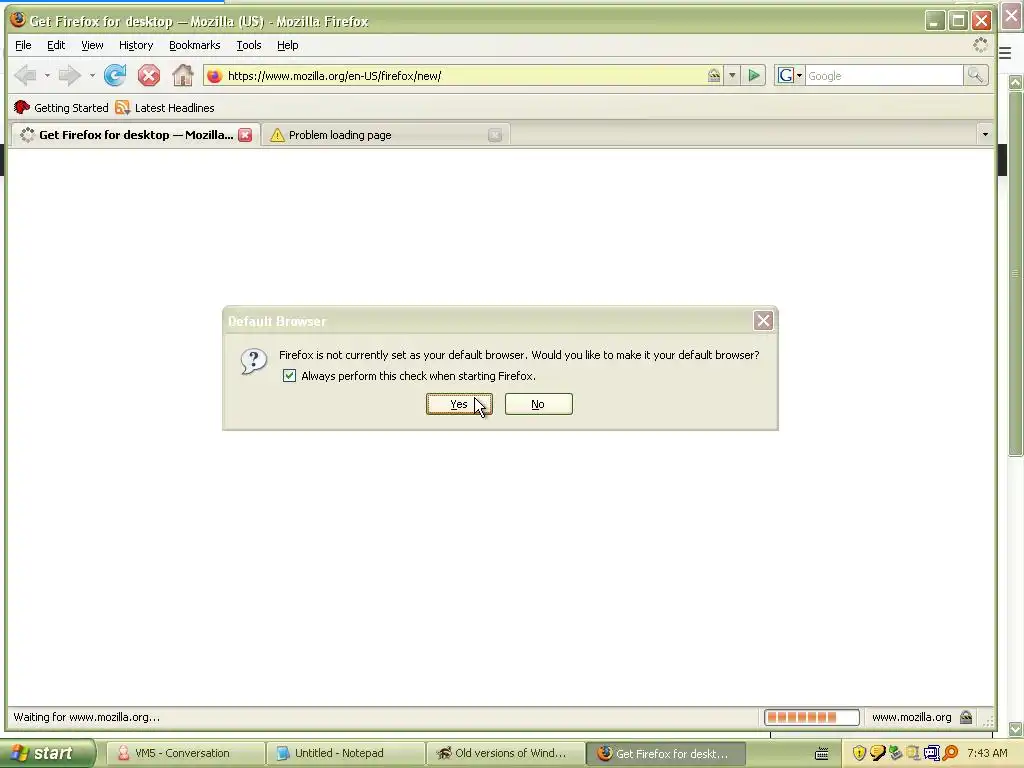This screenshot has width=1024, height=768.
Task: Switch to Get Firefox for desktop tab
Action: 135,135
